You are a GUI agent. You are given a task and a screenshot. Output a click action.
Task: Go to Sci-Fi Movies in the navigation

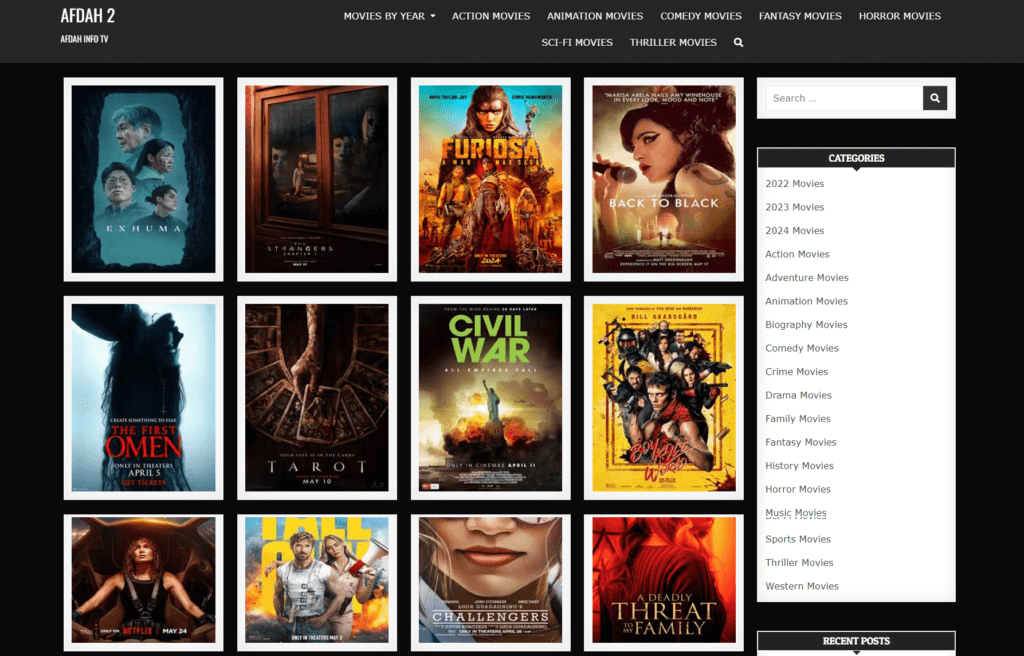pyautogui.click(x=577, y=43)
